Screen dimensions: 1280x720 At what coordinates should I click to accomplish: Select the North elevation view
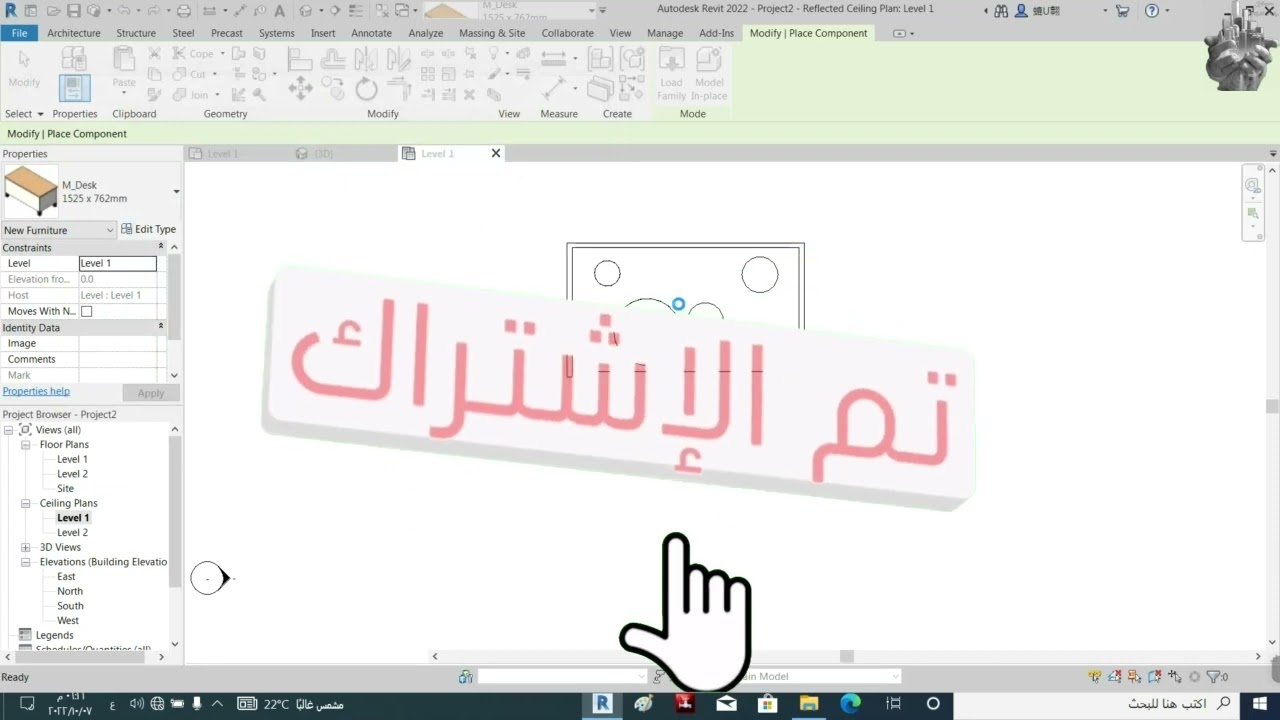[70, 592]
